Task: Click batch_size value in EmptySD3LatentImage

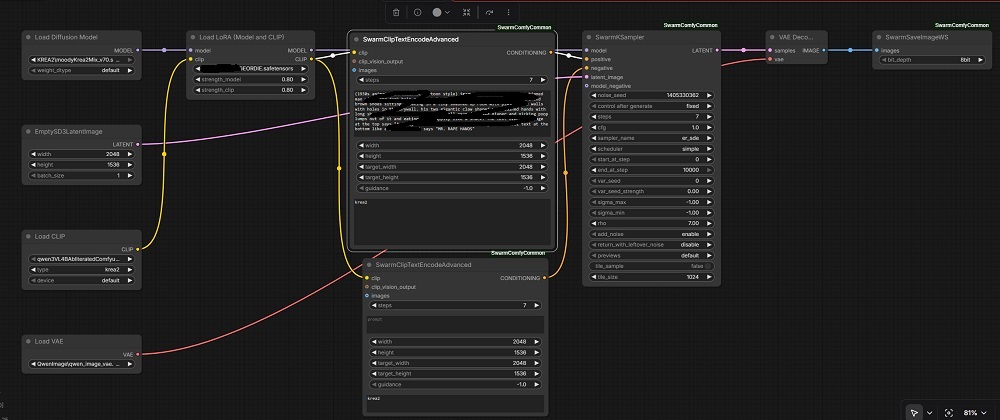Action: (x=82, y=175)
